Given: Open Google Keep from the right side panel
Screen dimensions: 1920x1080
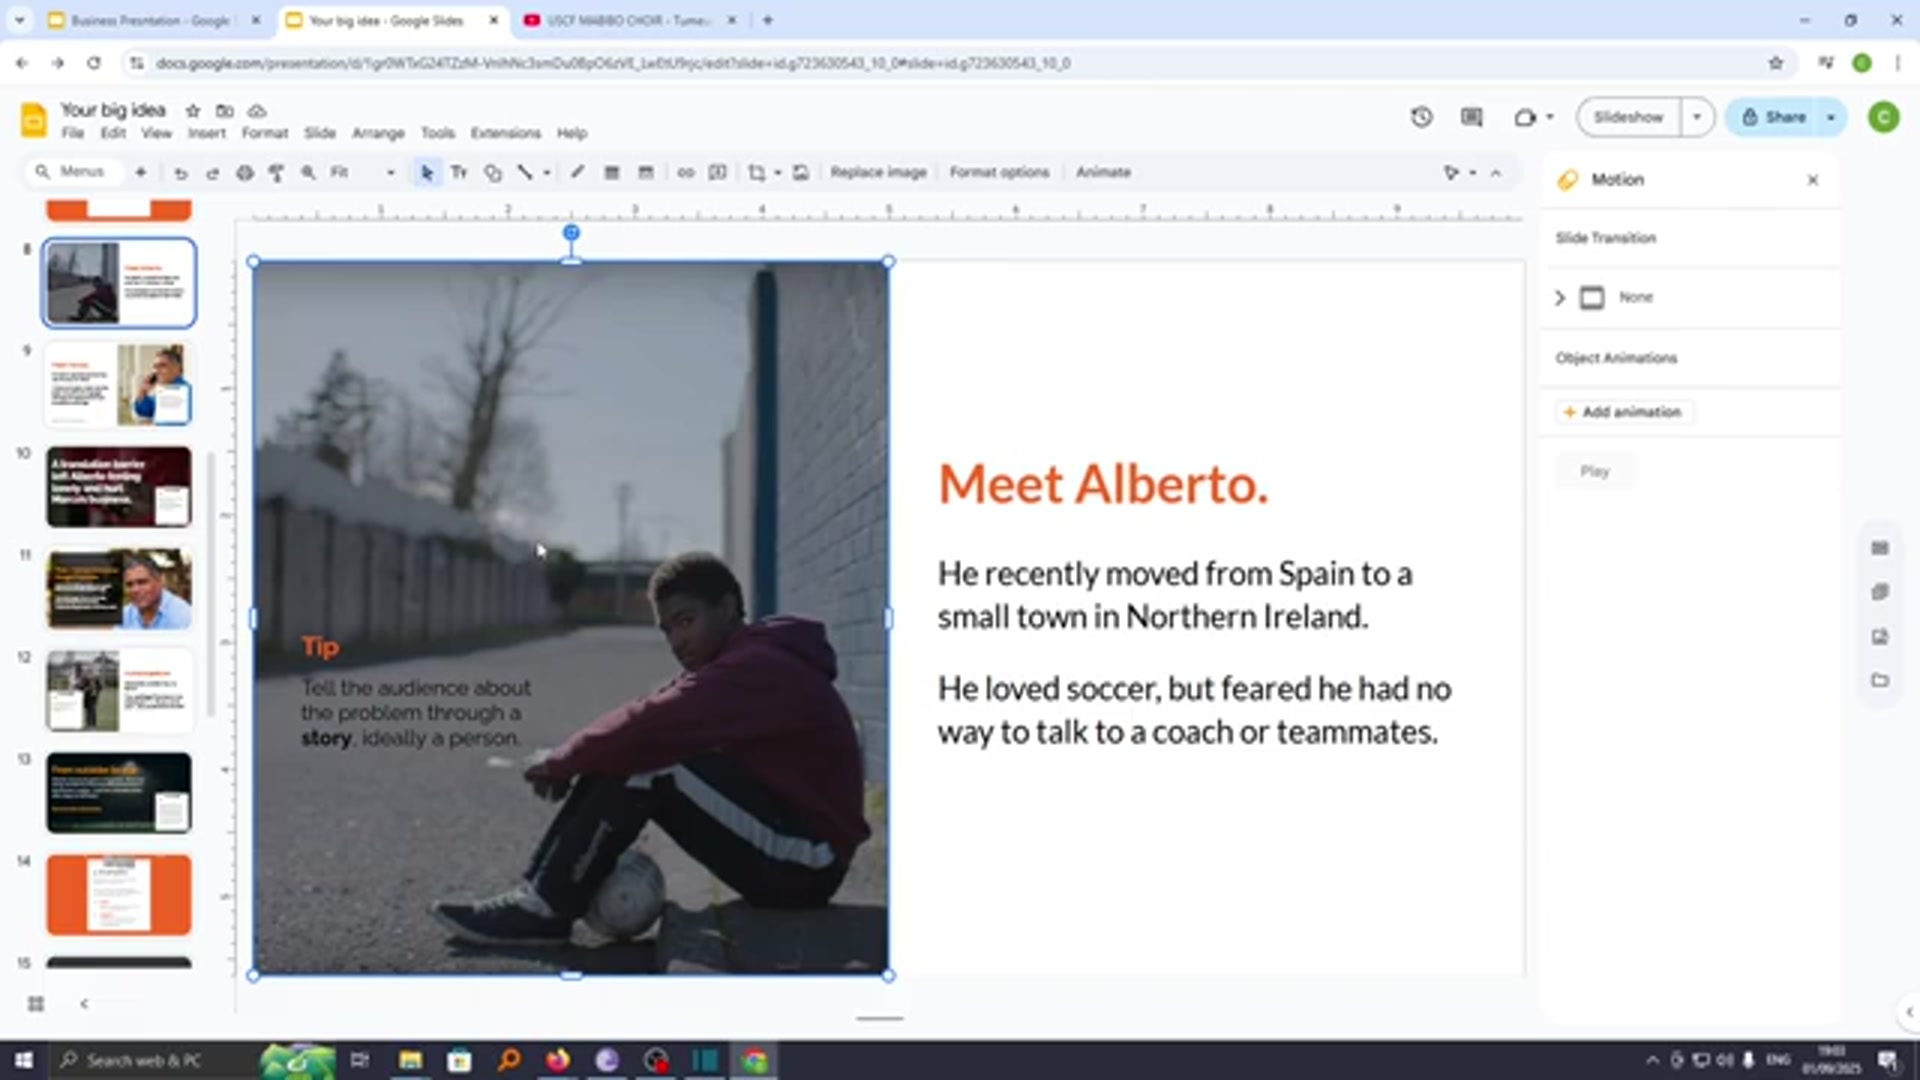Looking at the screenshot, I should click(x=1880, y=592).
